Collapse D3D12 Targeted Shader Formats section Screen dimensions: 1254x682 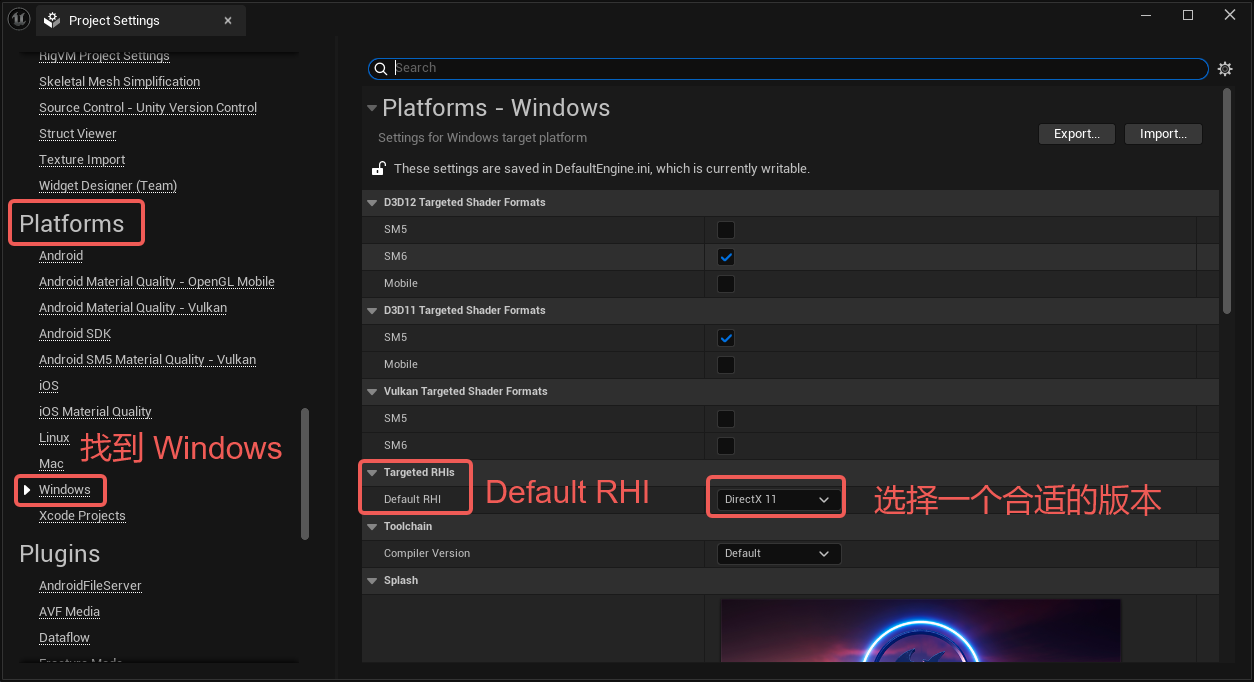(x=372, y=202)
